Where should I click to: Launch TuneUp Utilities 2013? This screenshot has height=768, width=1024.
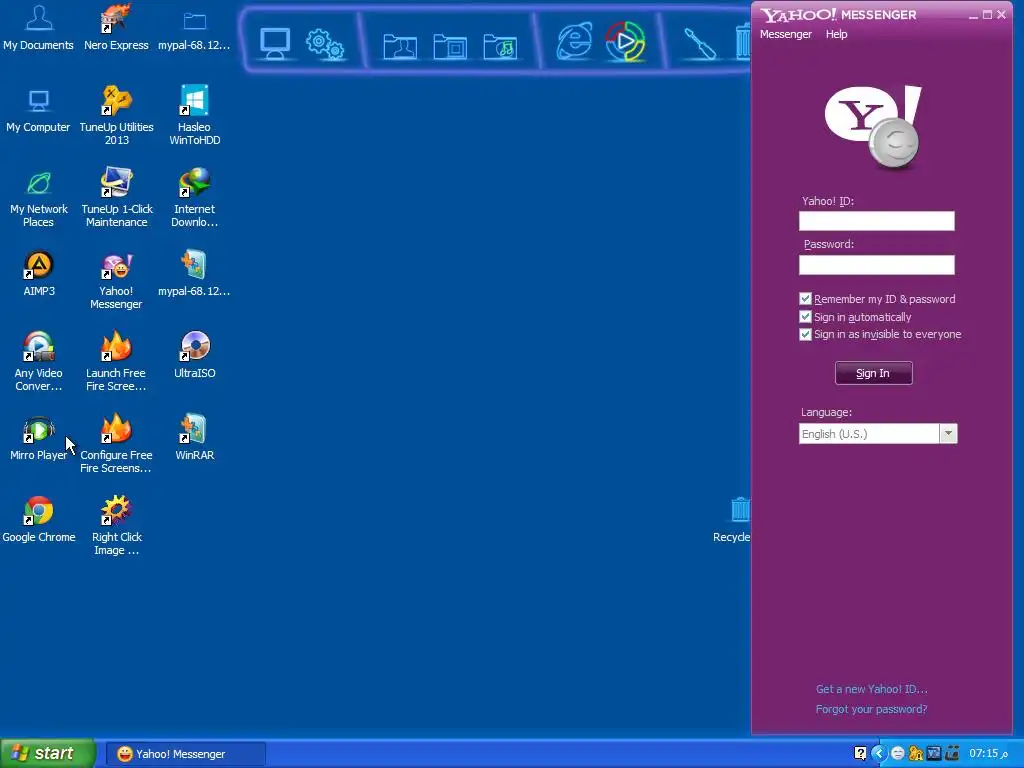pyautogui.click(x=116, y=115)
